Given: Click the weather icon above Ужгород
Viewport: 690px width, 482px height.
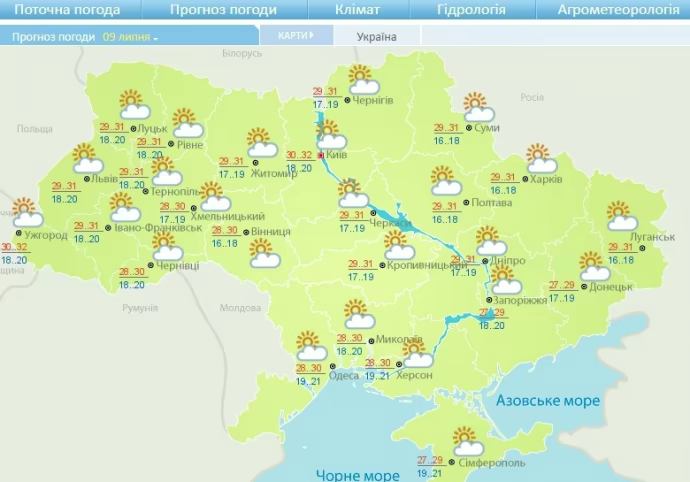Looking at the screenshot, I should pos(28,214).
